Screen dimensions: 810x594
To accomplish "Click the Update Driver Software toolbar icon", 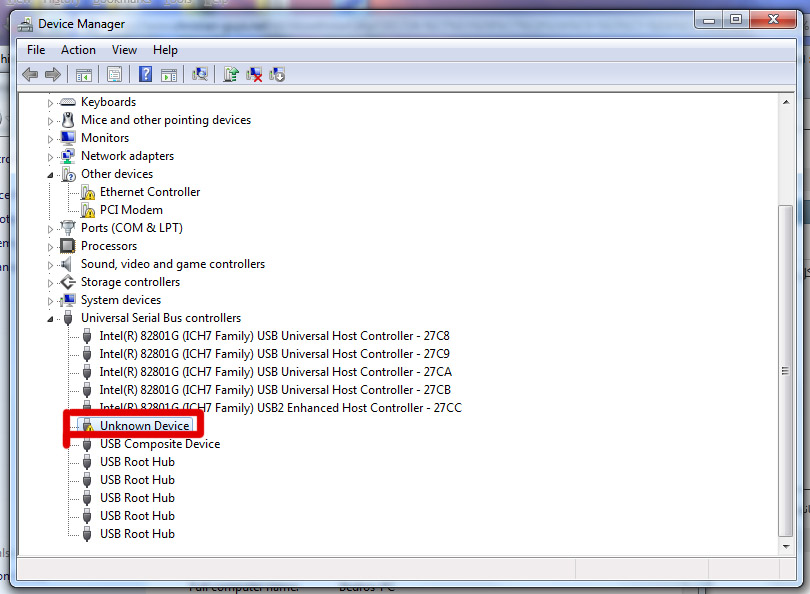I will point(231,75).
